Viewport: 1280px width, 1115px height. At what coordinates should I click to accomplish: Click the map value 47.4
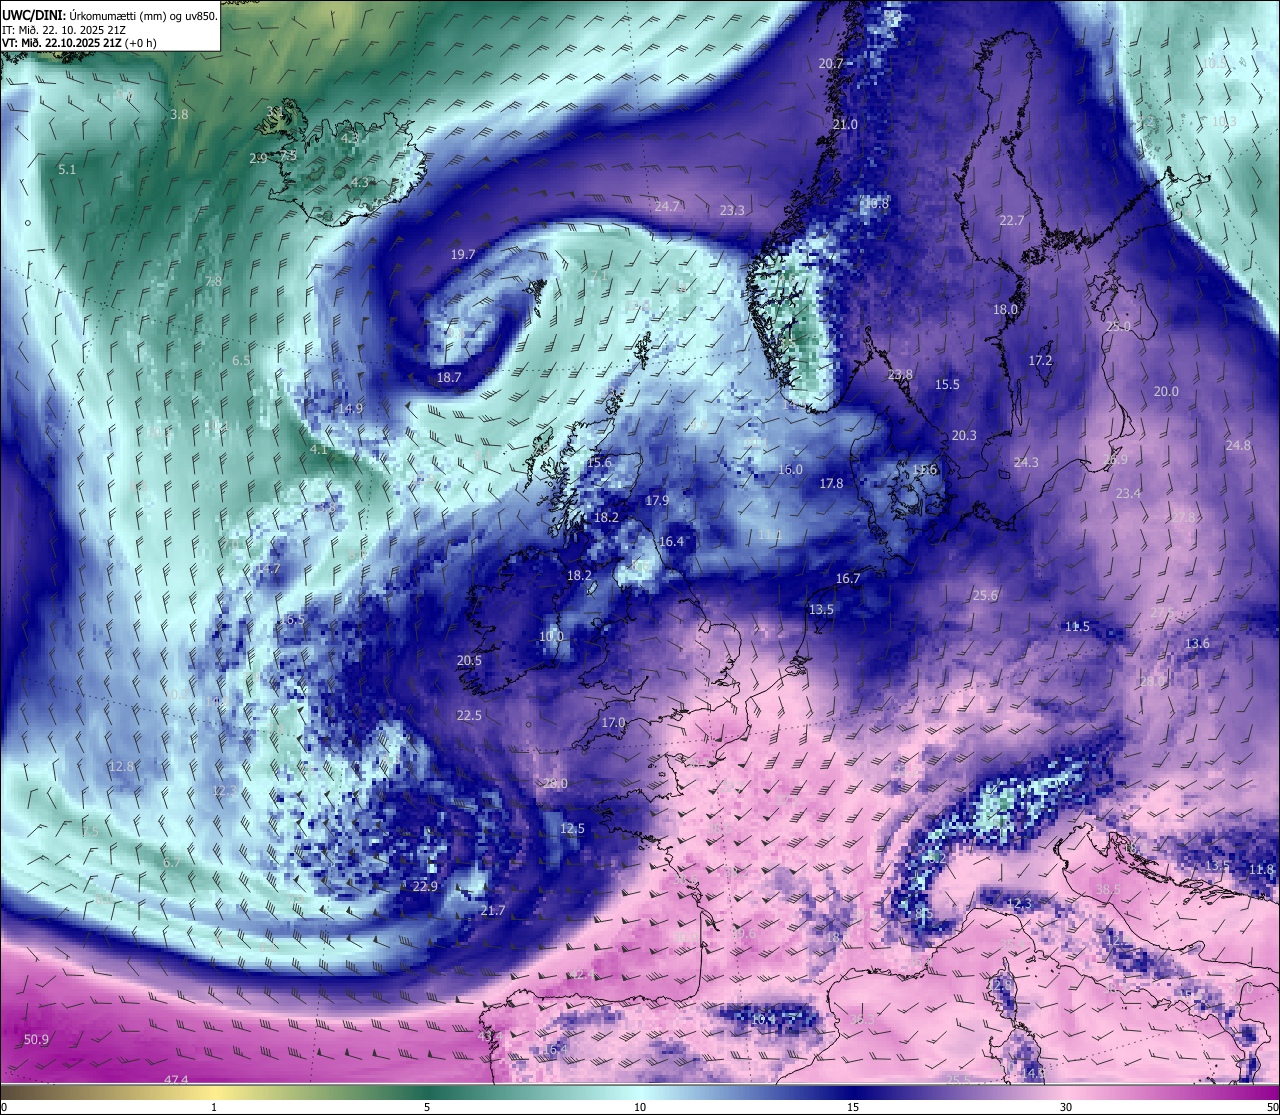tap(176, 1081)
